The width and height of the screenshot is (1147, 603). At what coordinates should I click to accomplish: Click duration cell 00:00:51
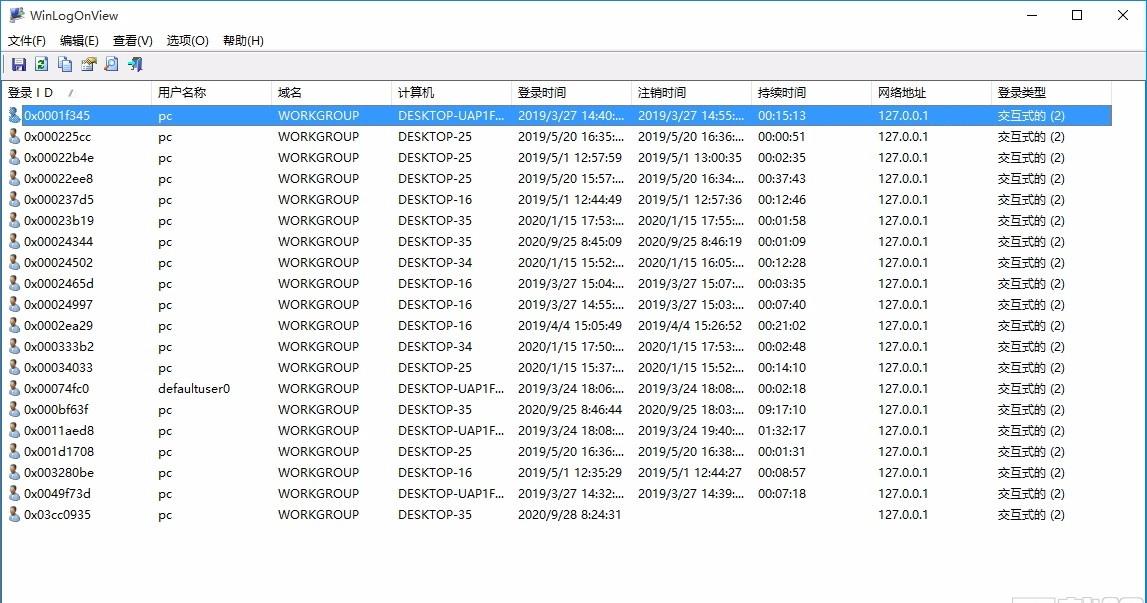coord(782,137)
